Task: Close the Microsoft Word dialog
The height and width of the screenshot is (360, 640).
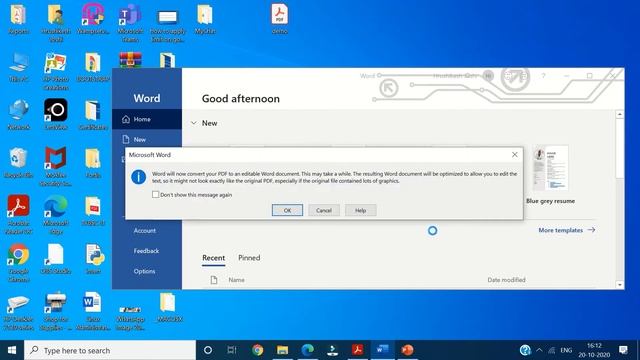Action: tap(515, 155)
